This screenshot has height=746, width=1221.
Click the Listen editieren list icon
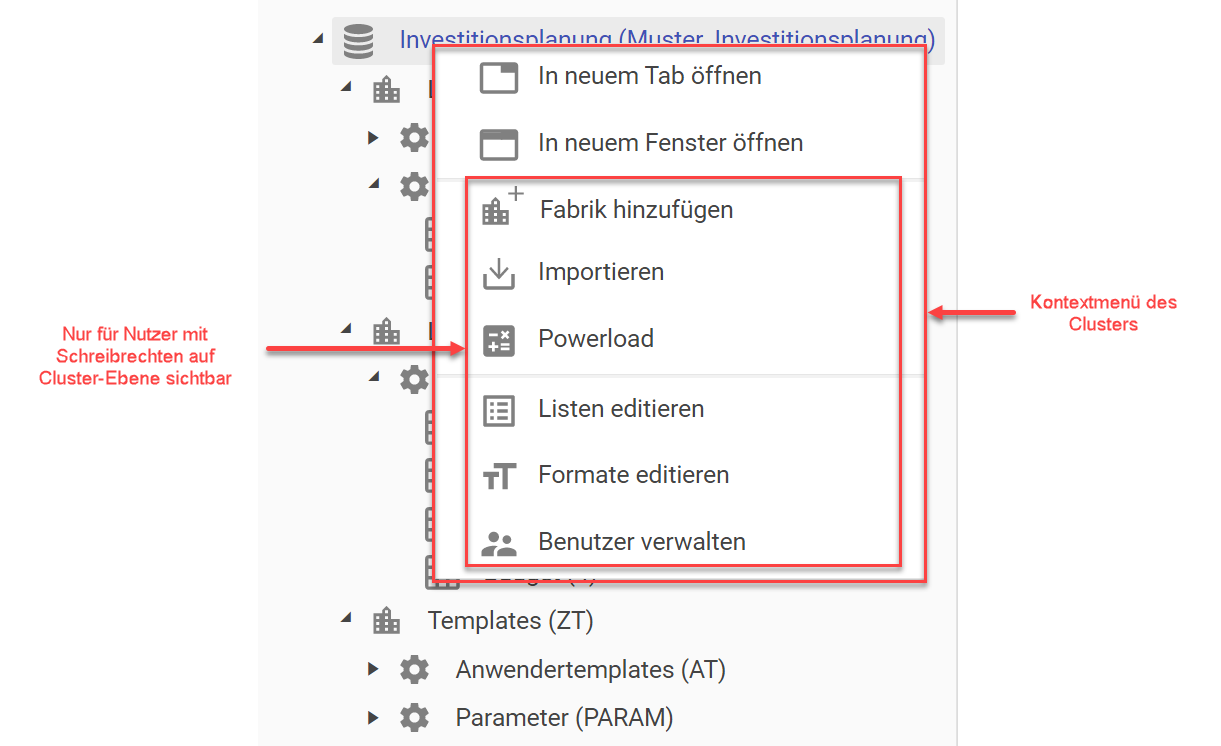coord(498,408)
